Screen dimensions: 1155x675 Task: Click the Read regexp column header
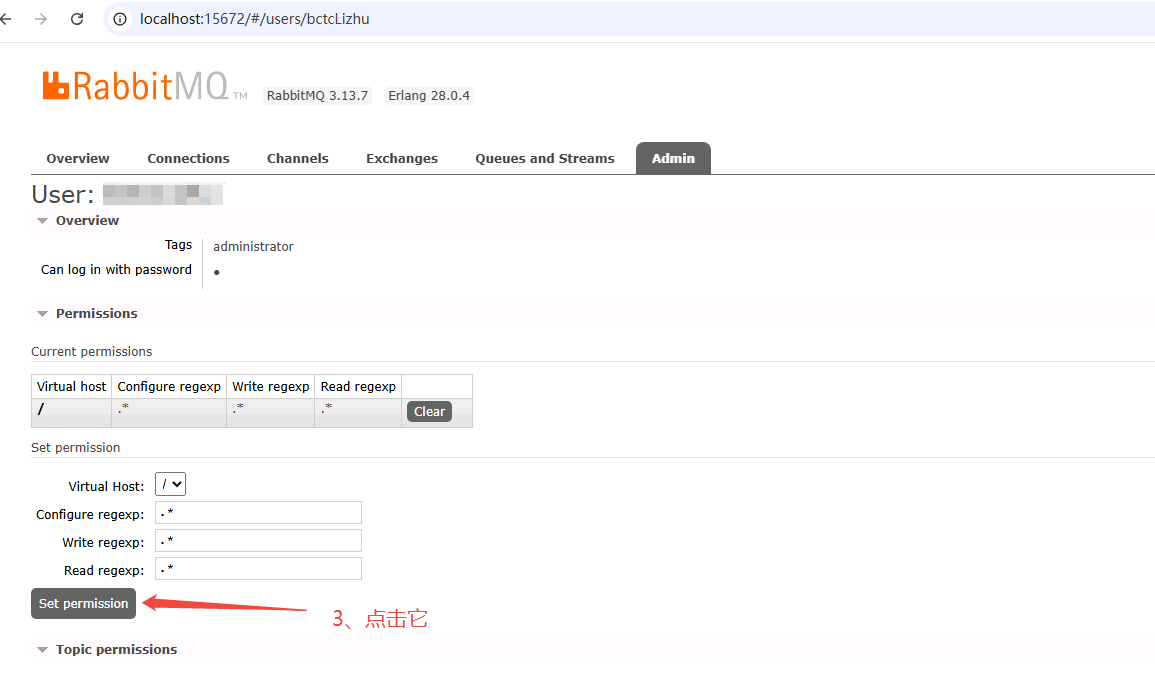(x=359, y=387)
